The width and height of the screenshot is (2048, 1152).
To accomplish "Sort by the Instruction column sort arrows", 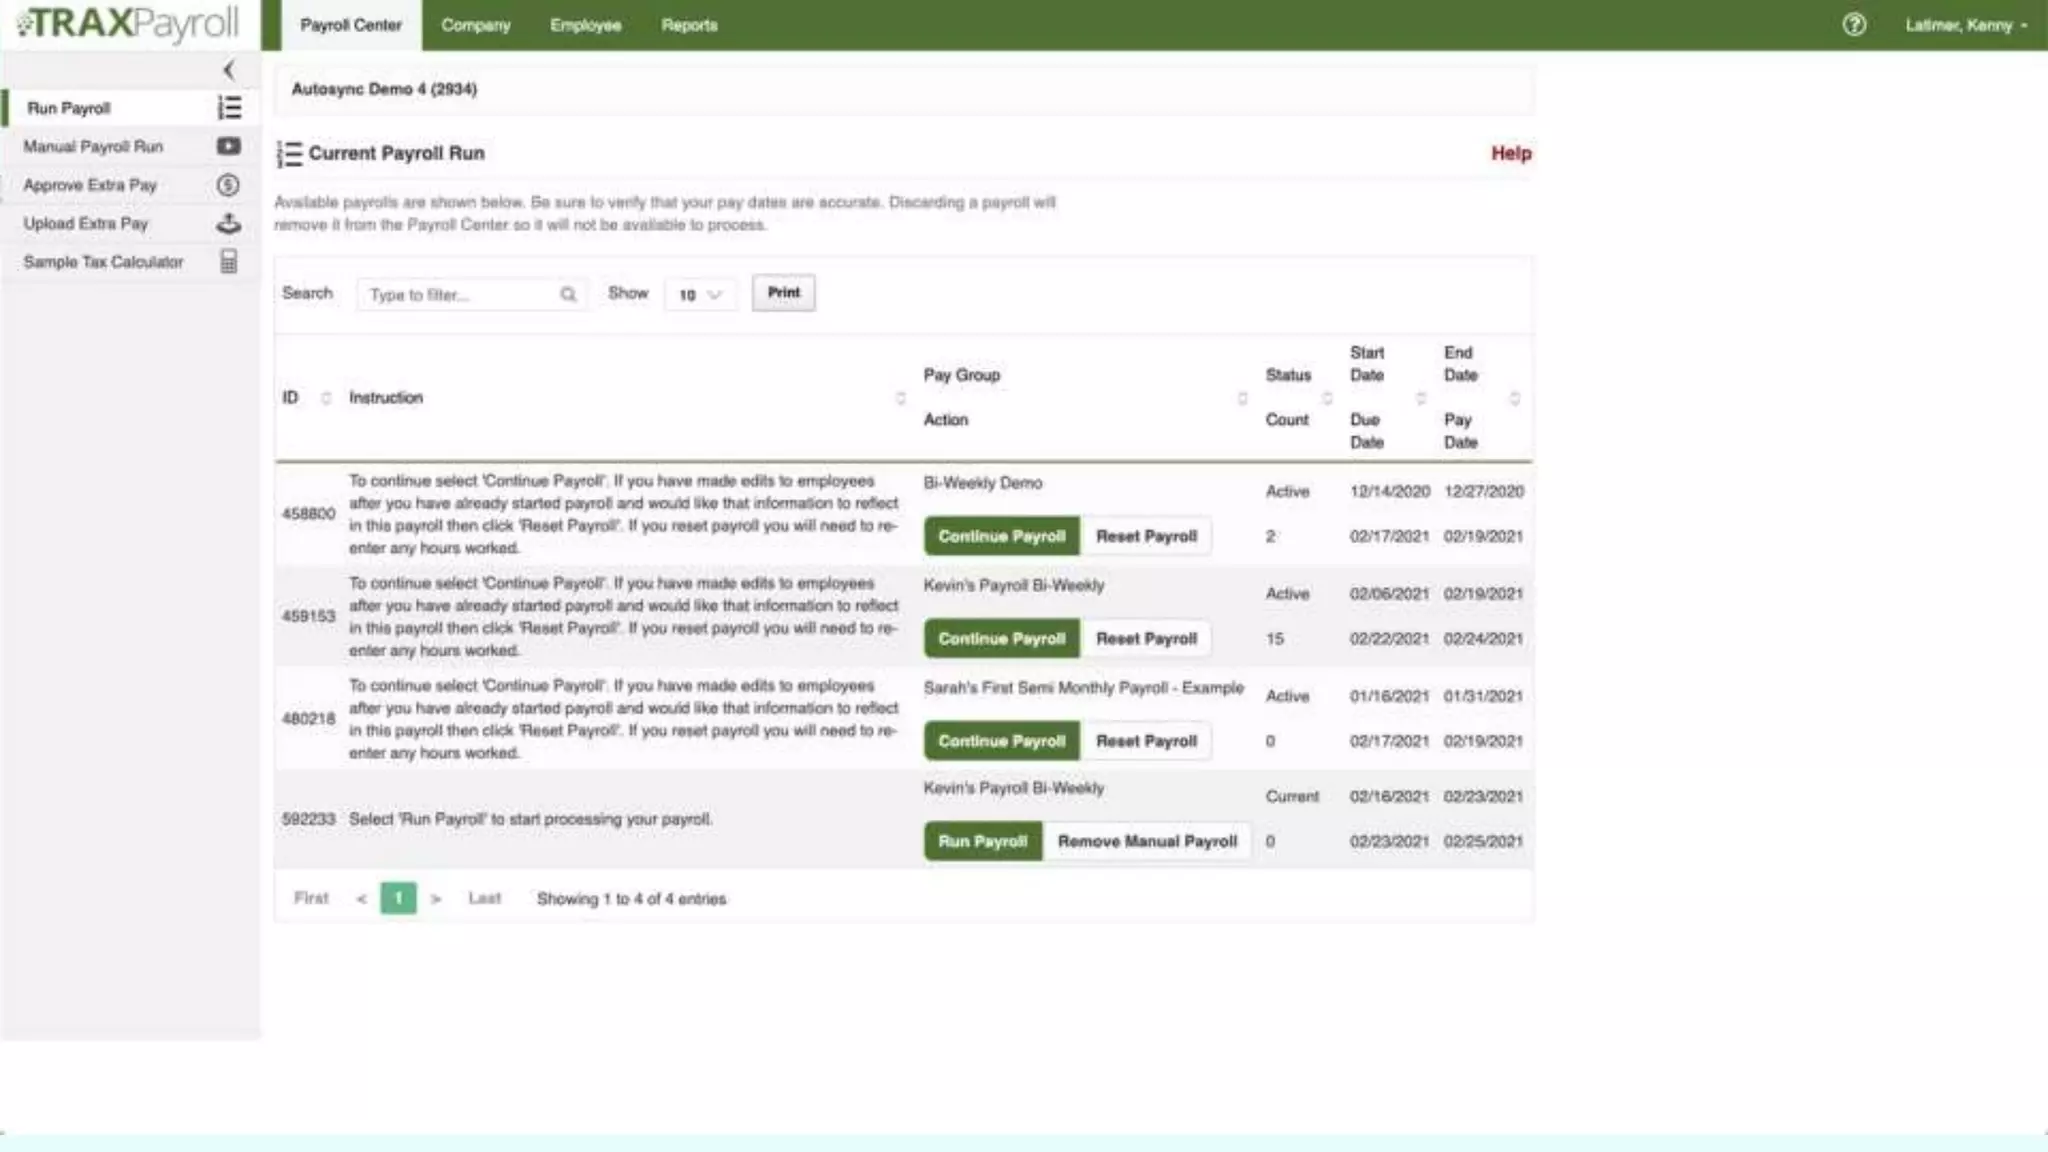I will coord(900,398).
